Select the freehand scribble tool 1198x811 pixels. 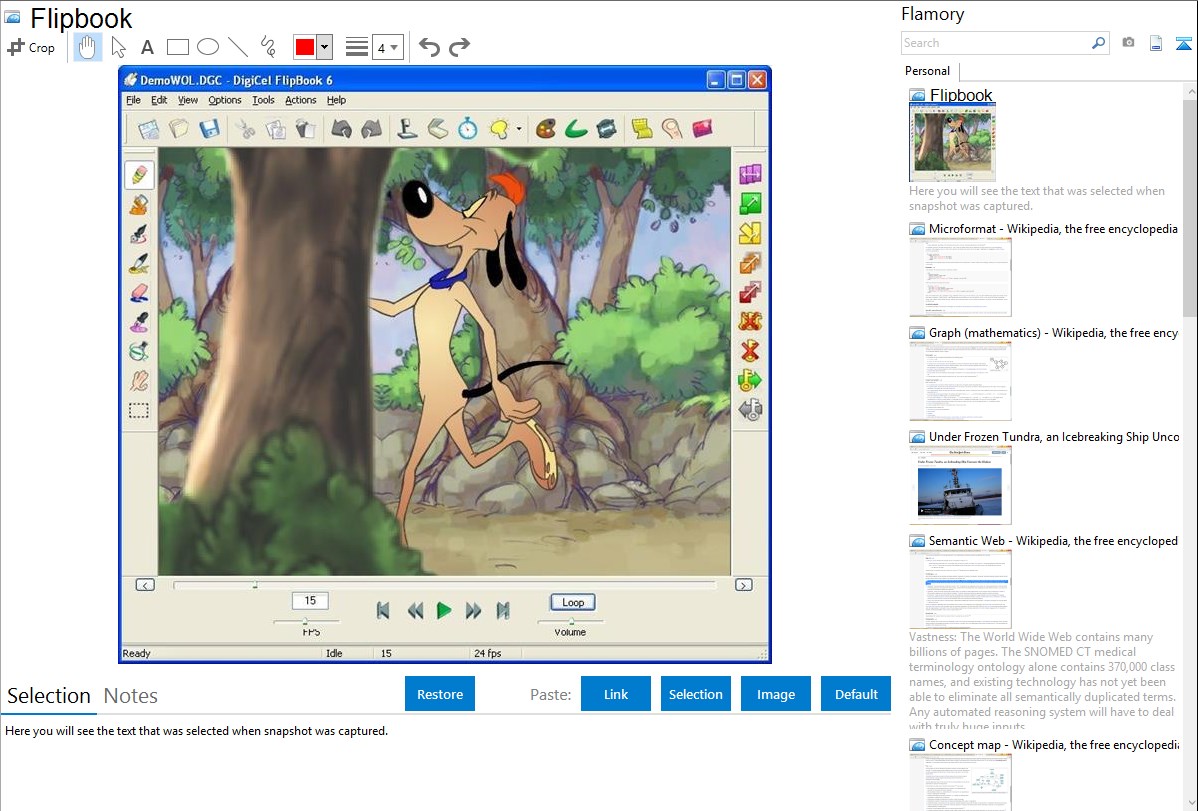[x=268, y=47]
